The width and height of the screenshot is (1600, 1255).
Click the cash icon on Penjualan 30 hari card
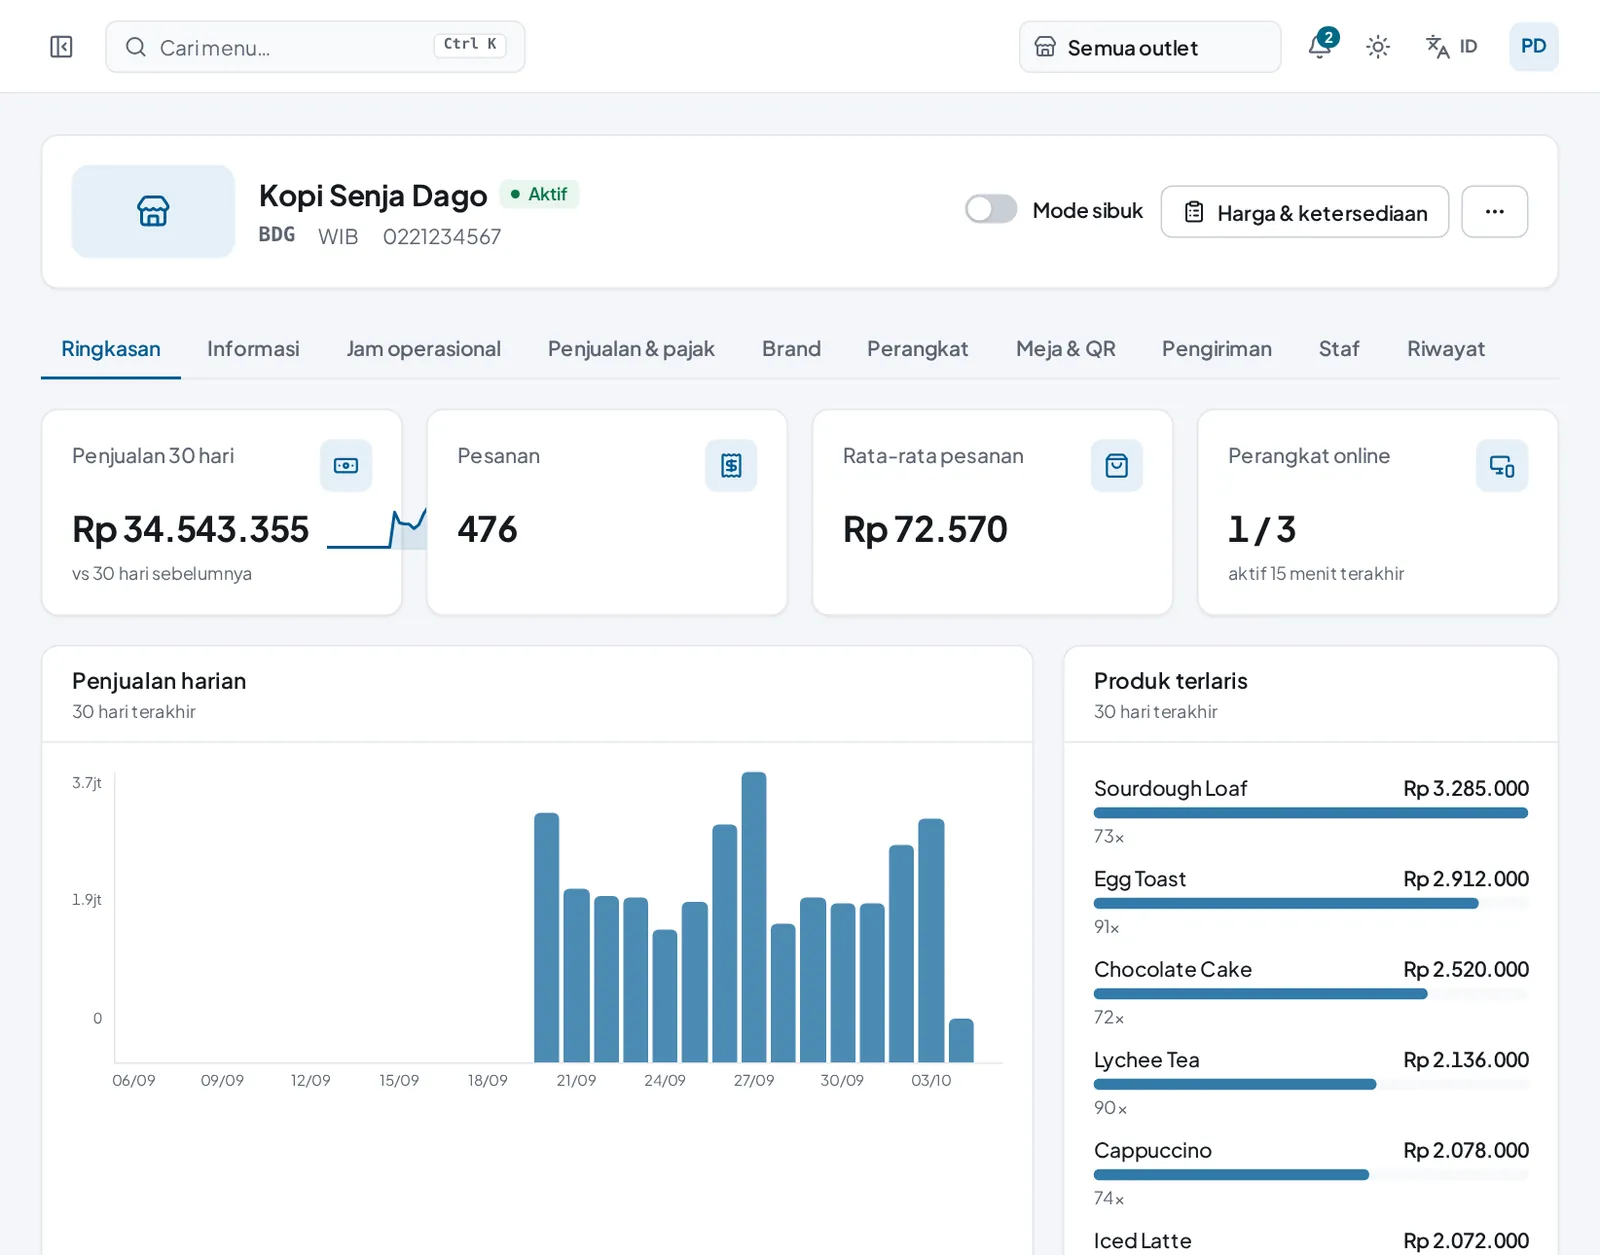(x=346, y=465)
